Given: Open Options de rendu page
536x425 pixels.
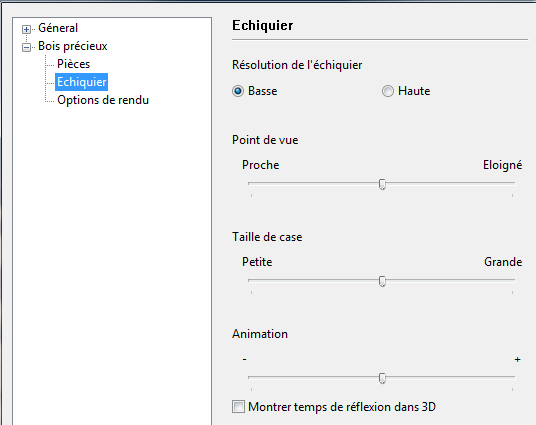Looking at the screenshot, I should [103, 100].
